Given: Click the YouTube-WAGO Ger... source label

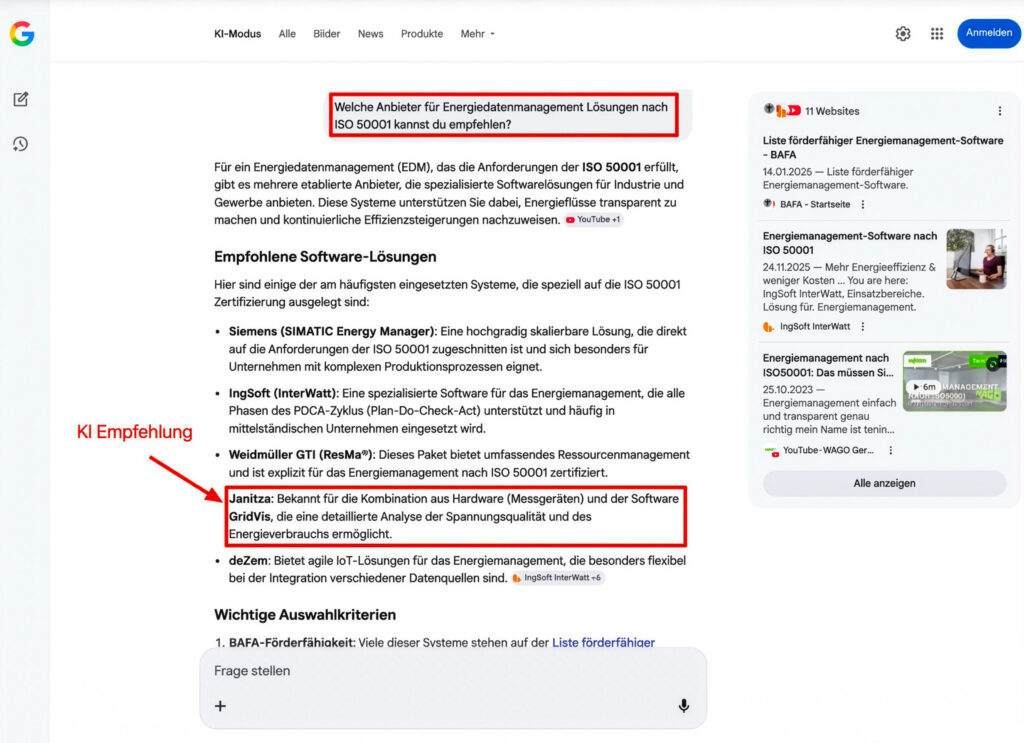Looking at the screenshot, I should pyautogui.click(x=828, y=451).
